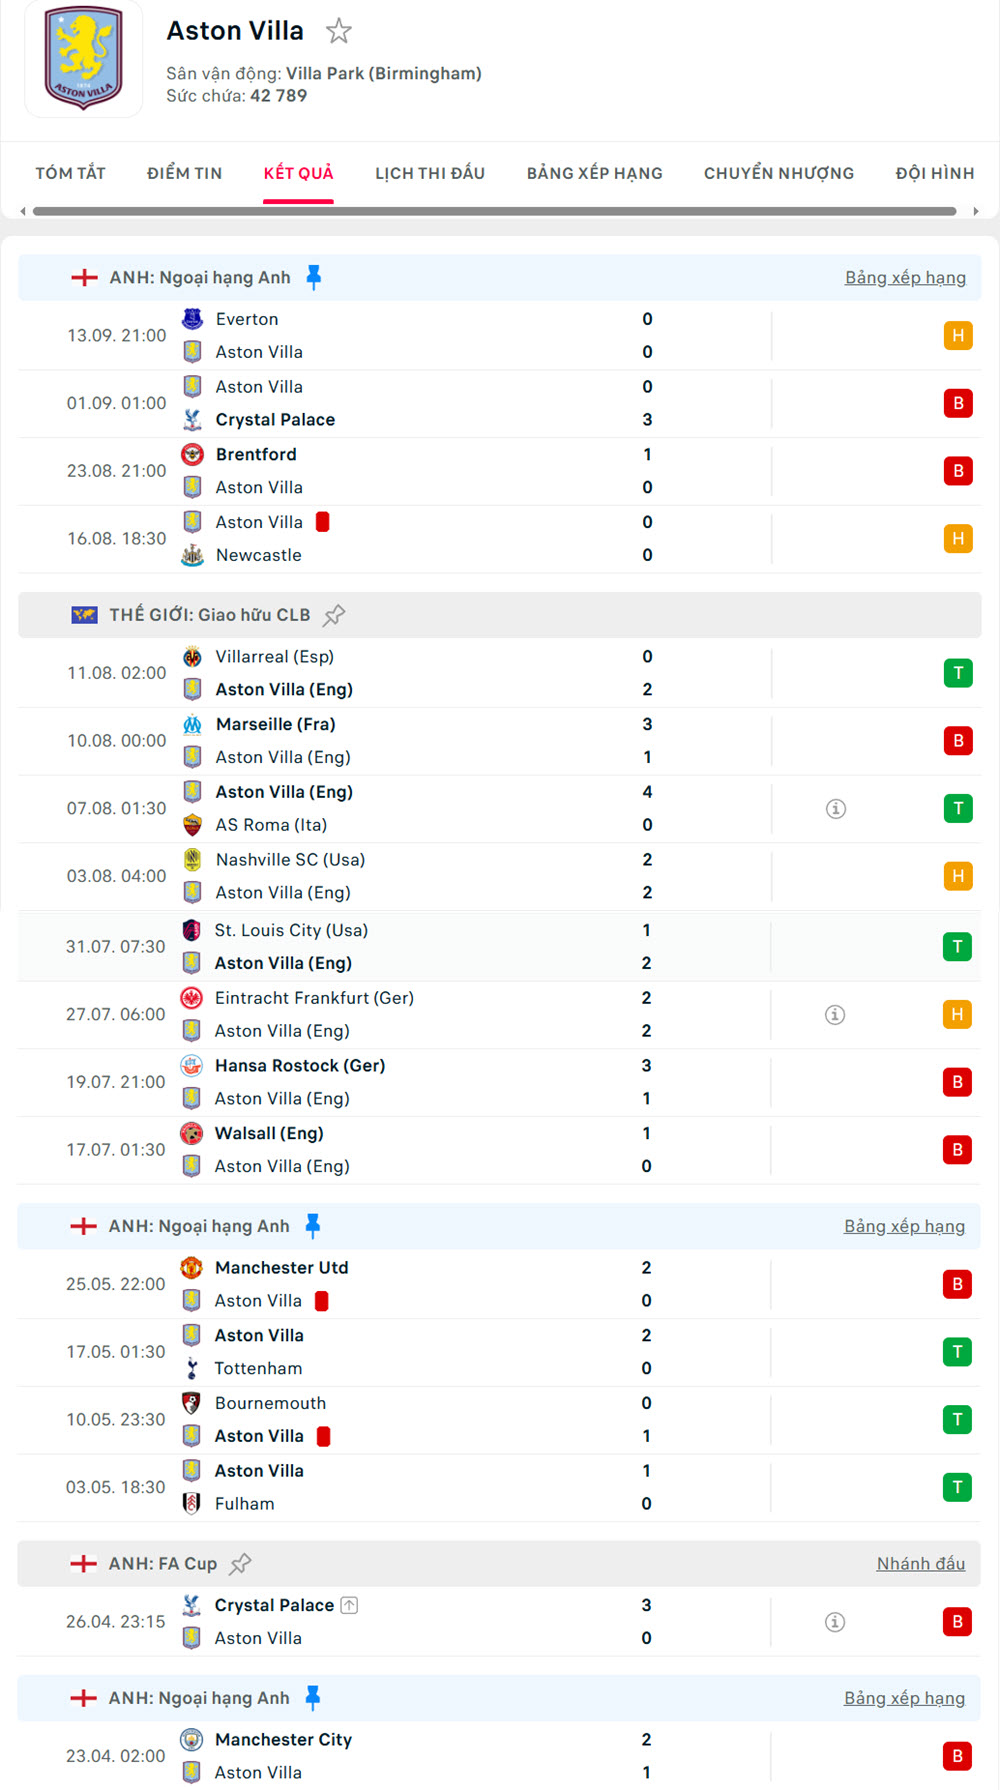Click the horizontal tab scrollbar
The width and height of the screenshot is (1000, 1790).
(x=494, y=211)
